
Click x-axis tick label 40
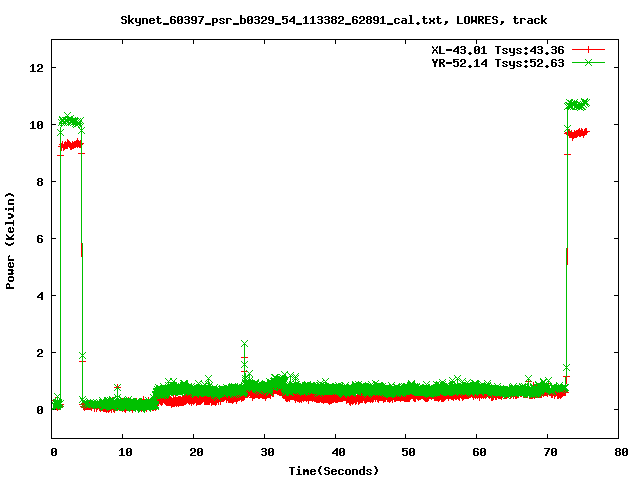[x=338, y=452]
